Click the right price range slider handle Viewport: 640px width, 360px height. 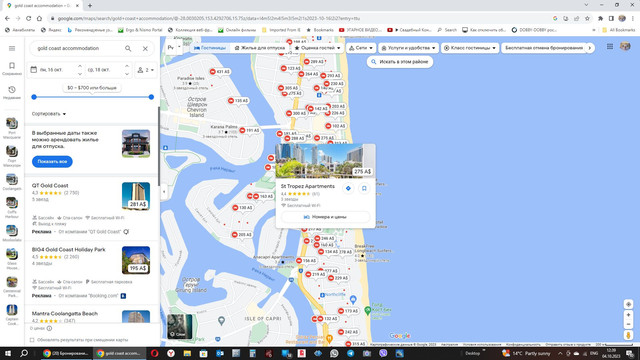[x=151, y=97]
